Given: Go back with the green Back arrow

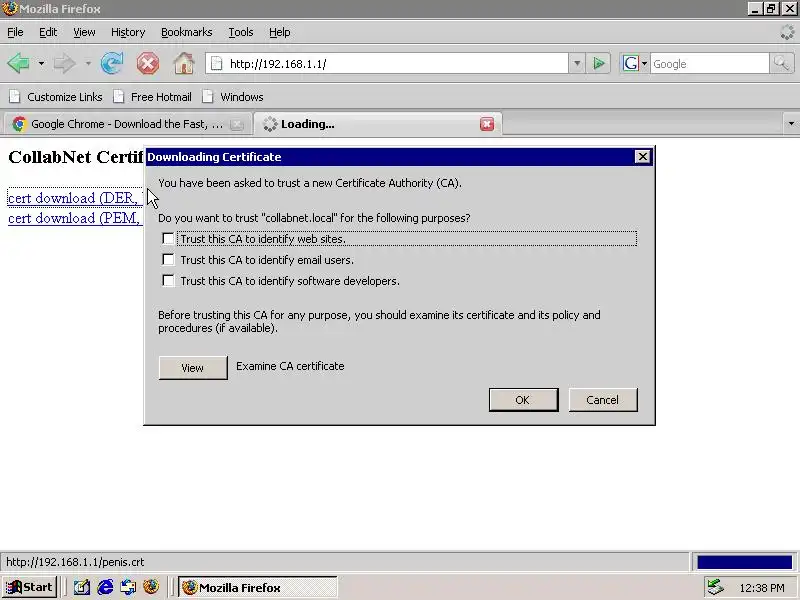Looking at the screenshot, I should [x=19, y=64].
